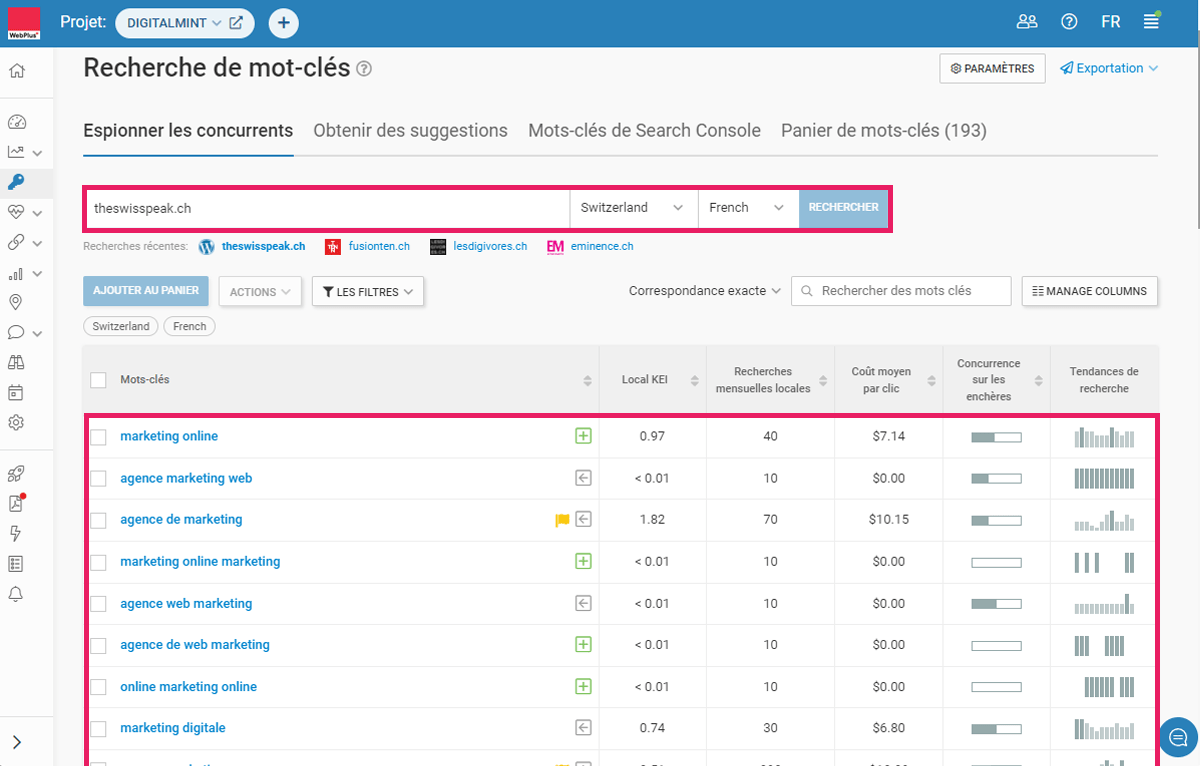Viewport: 1200px width, 766px height.
Task: Open the Correspondance exacte dropdown
Action: 705,291
